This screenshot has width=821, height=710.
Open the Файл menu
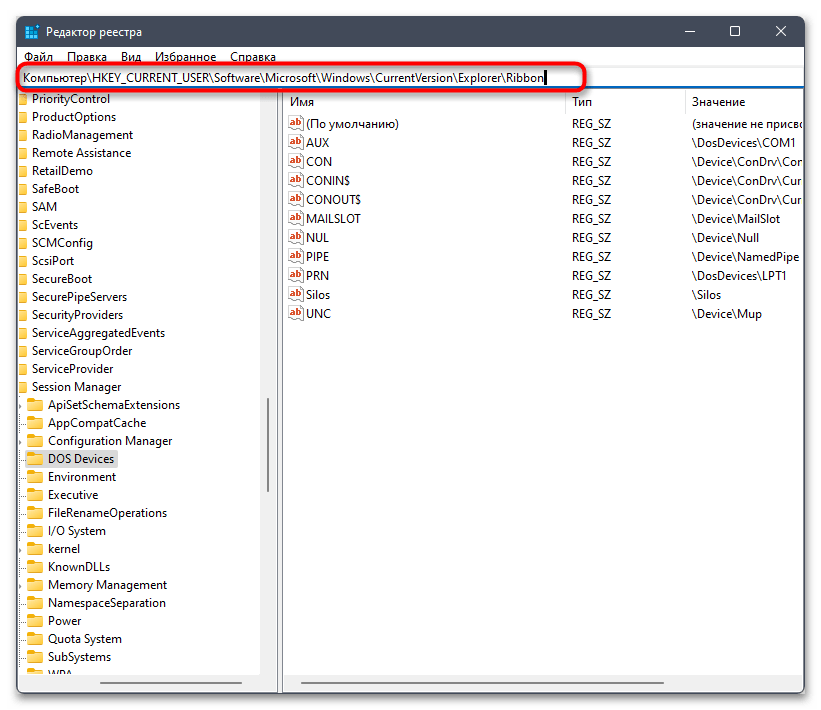click(38, 57)
